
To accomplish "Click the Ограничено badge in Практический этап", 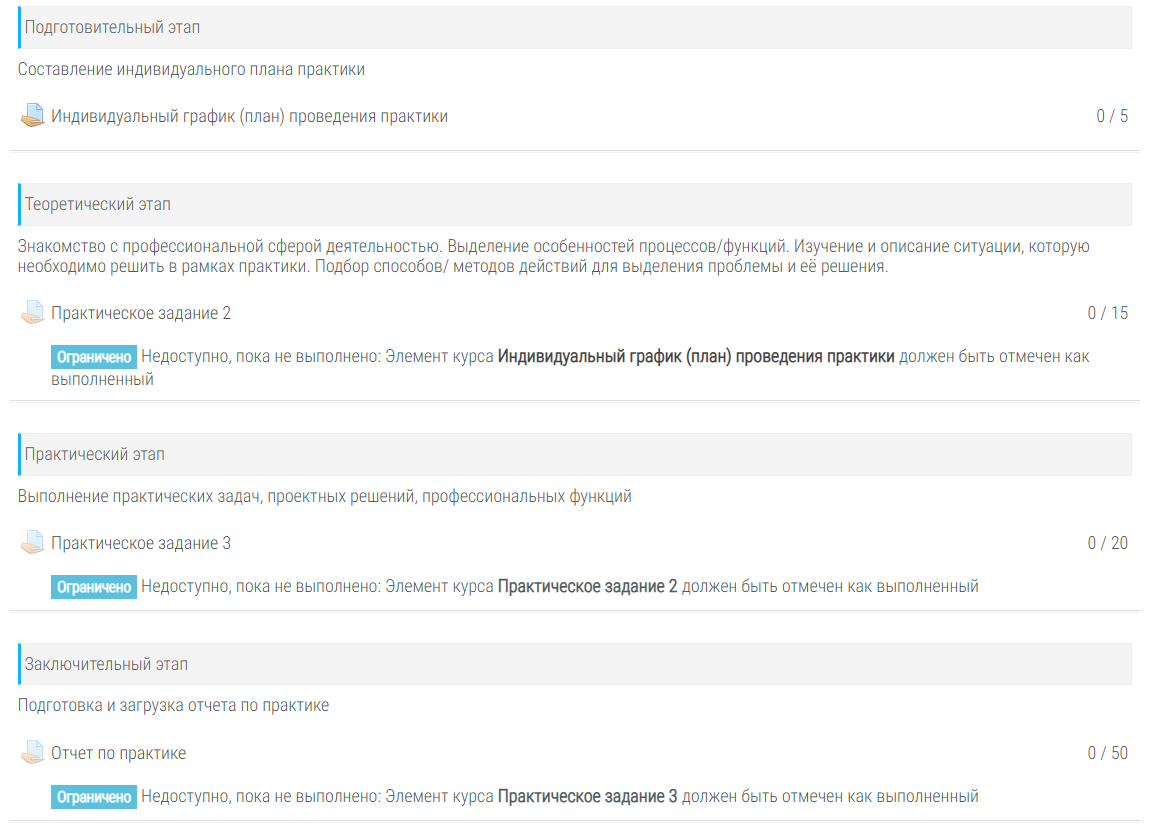I will pyautogui.click(x=94, y=587).
